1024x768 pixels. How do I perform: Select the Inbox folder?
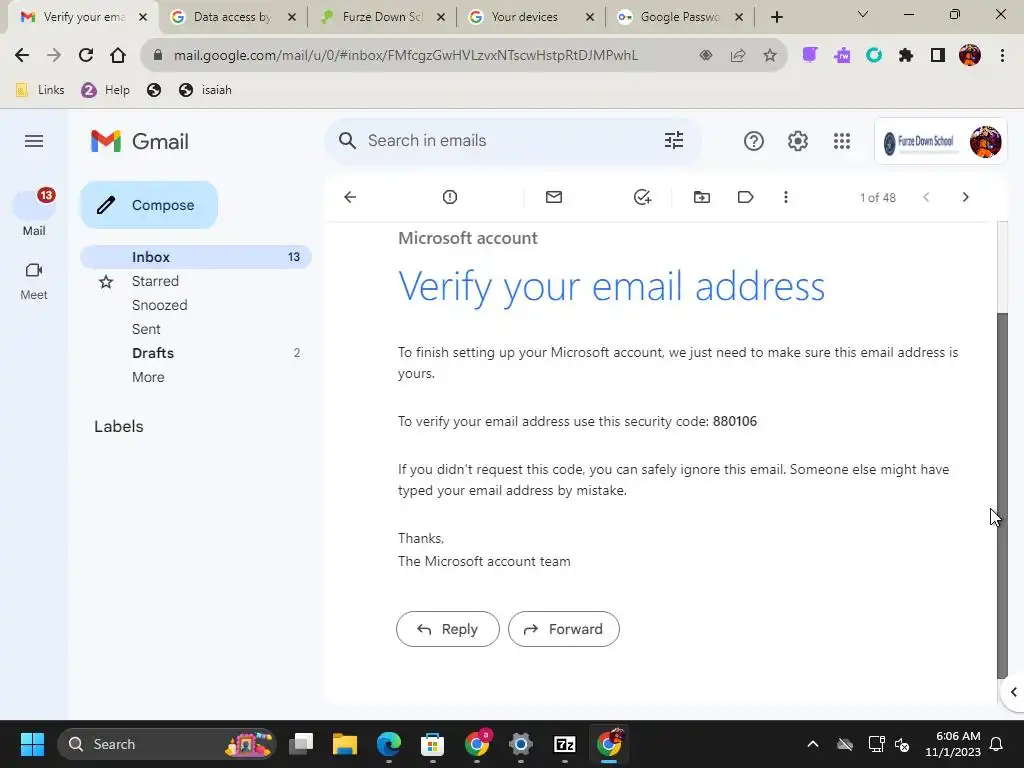[196, 257]
